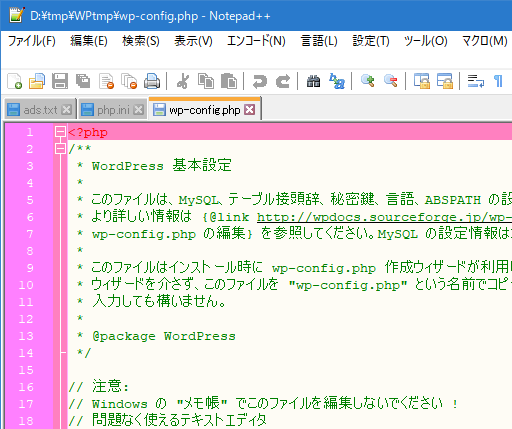Viewport: 512px width, 429px height.
Task: Click the '@package WordPress' text
Action: (x=164, y=336)
